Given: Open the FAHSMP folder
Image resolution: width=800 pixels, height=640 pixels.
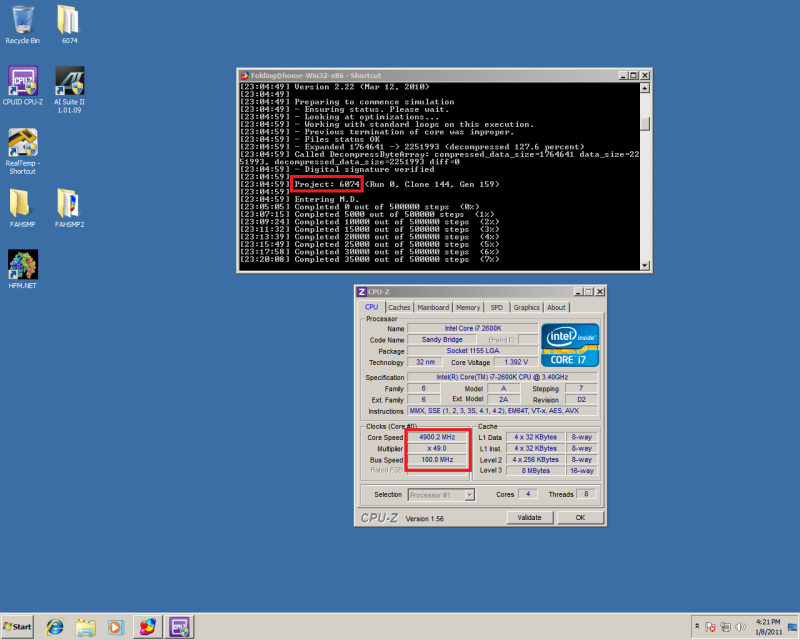Looking at the screenshot, I should pos(22,208).
